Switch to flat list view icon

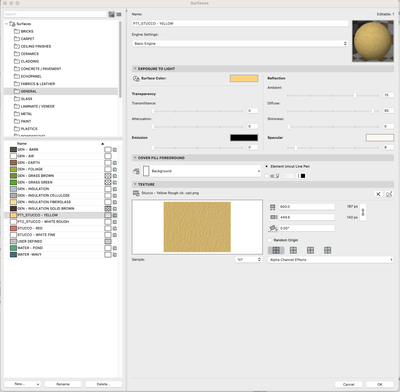point(119,14)
